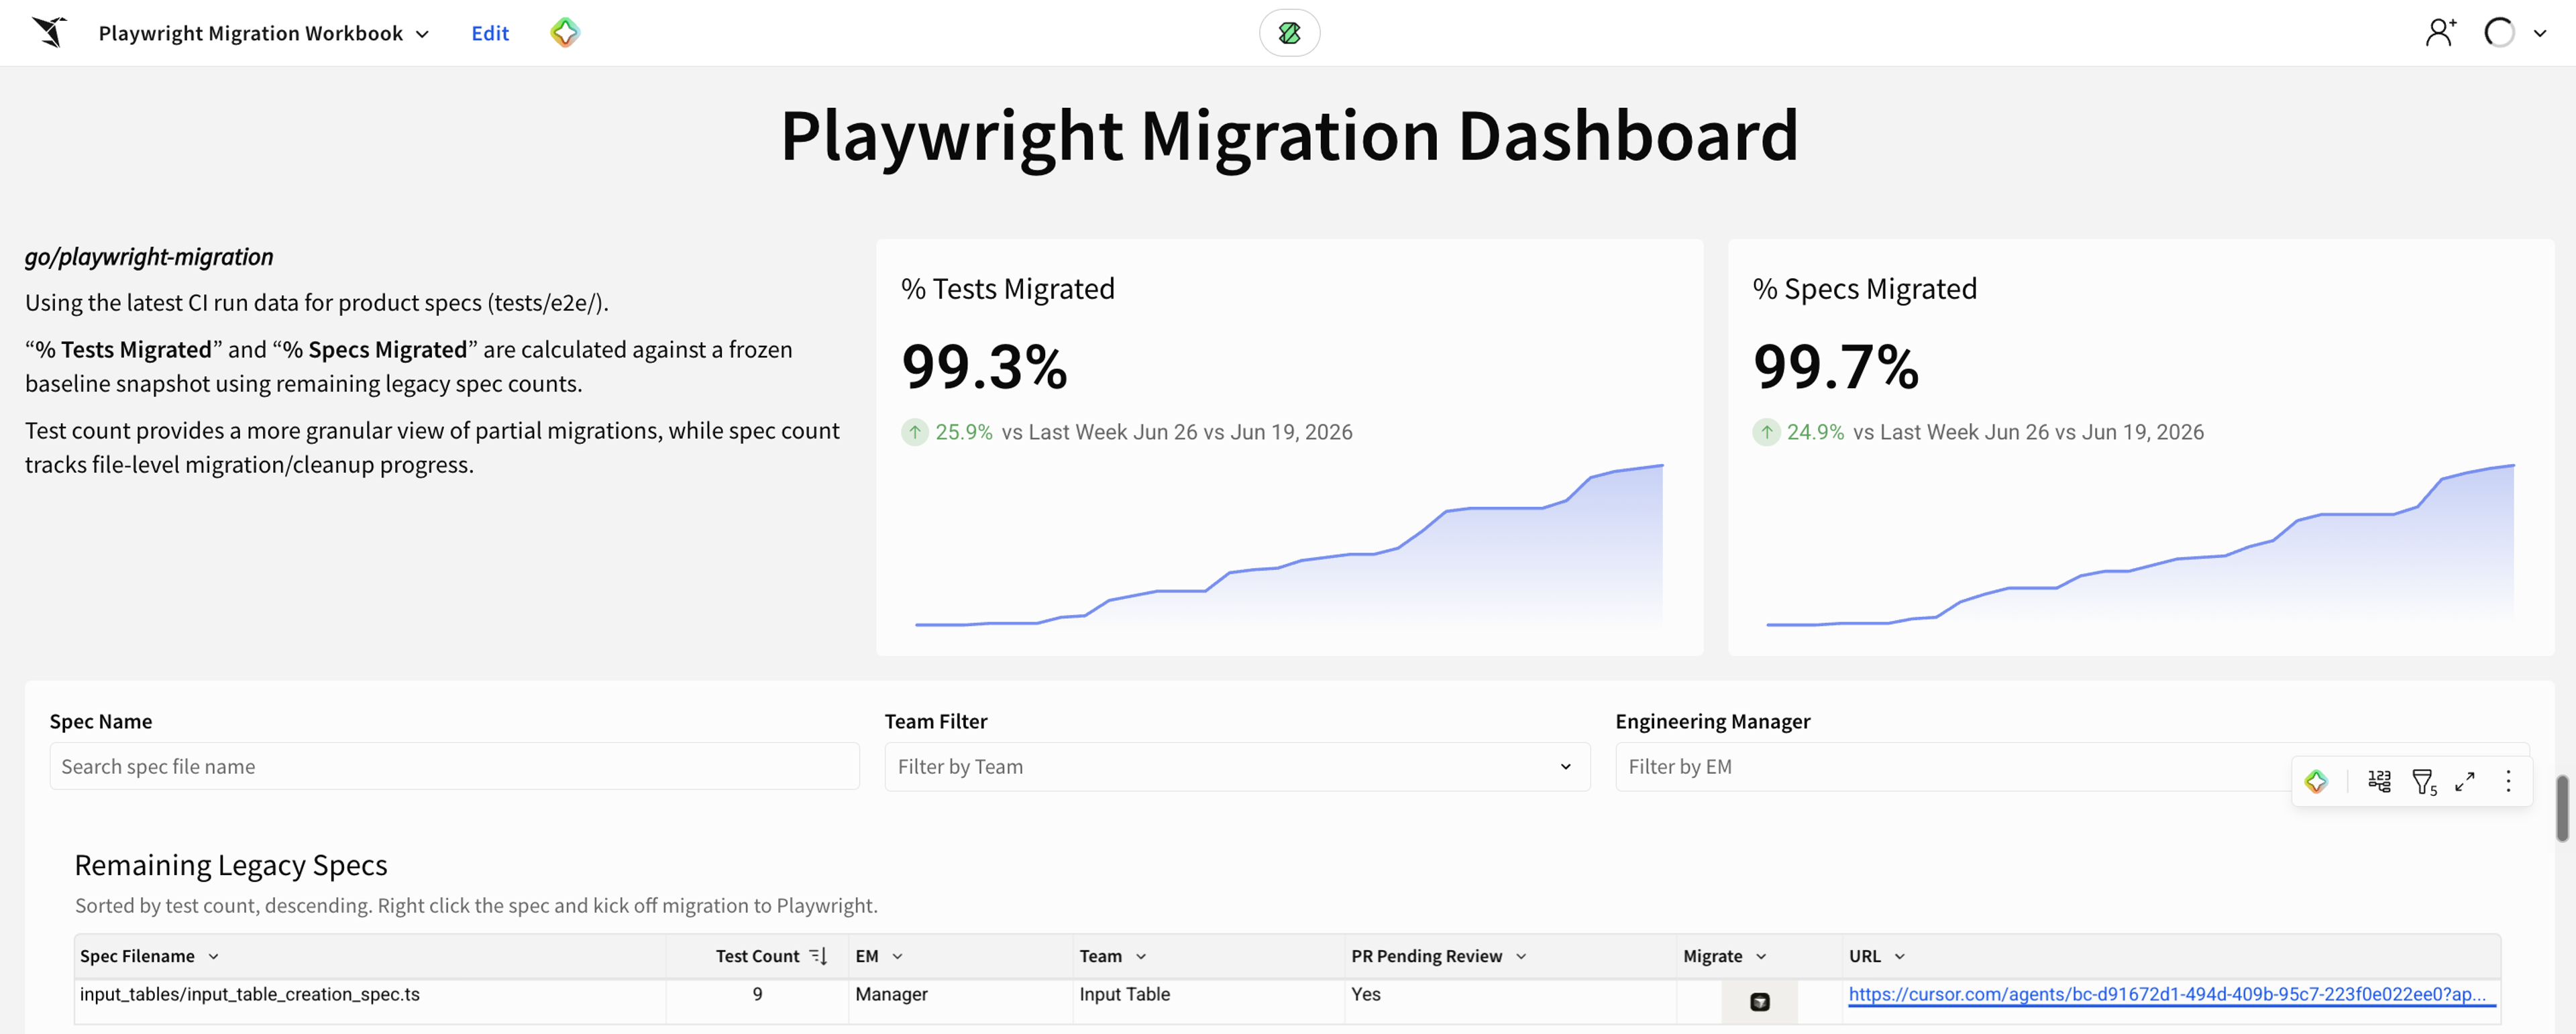
Task: Maximize the table with the expand arrows icon
Action: coord(2465,781)
